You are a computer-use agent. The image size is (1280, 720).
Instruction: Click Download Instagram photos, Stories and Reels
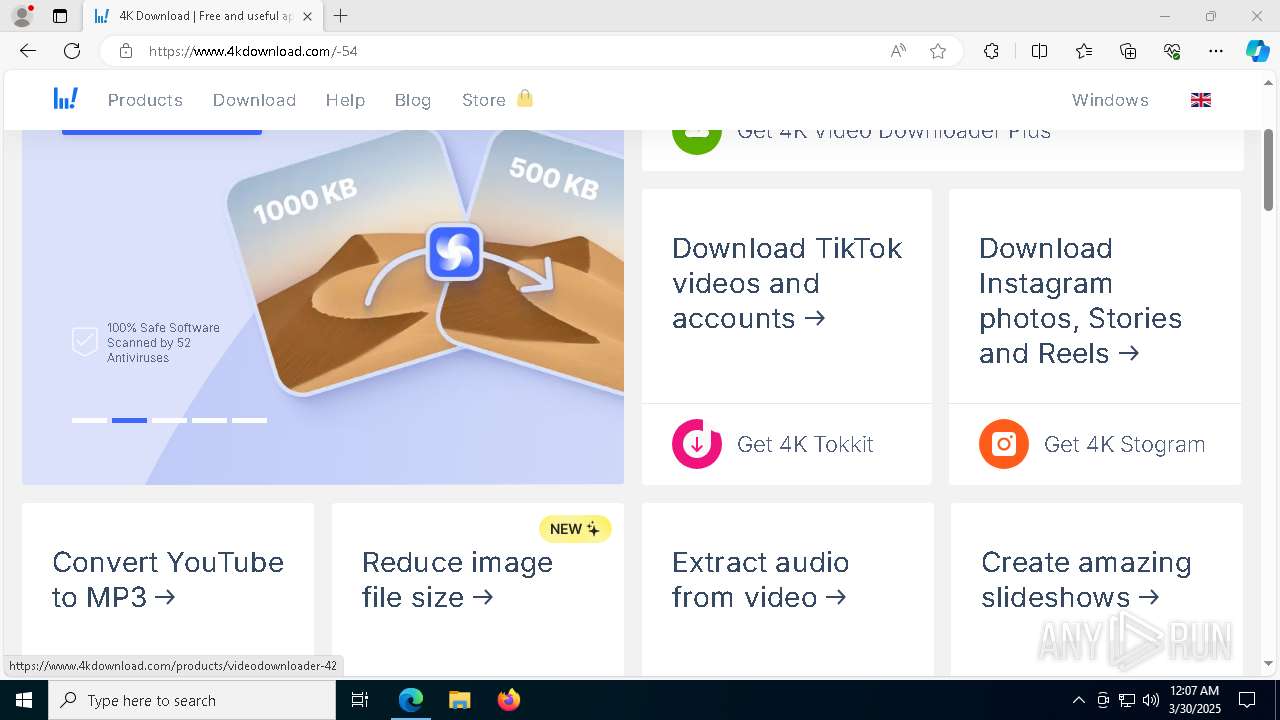(1080, 300)
